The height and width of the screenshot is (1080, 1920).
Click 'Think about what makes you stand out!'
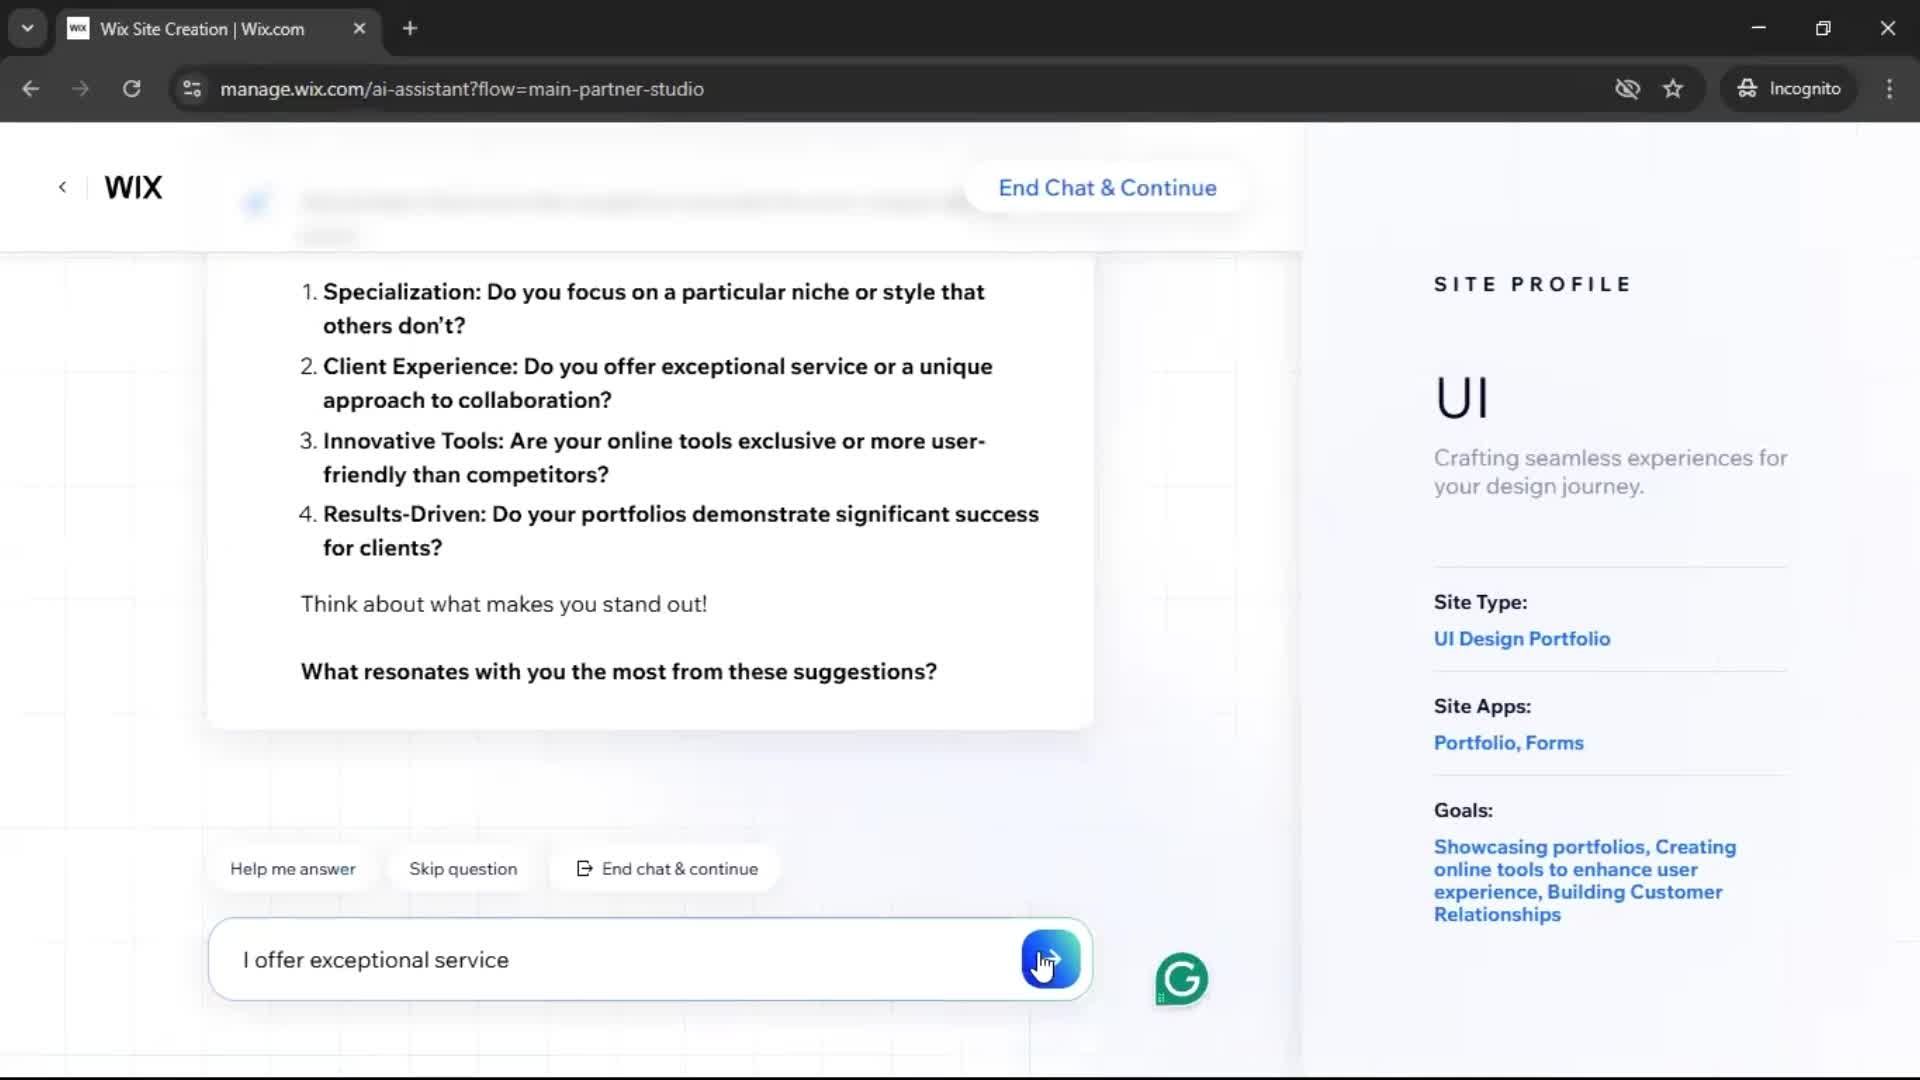(x=504, y=605)
